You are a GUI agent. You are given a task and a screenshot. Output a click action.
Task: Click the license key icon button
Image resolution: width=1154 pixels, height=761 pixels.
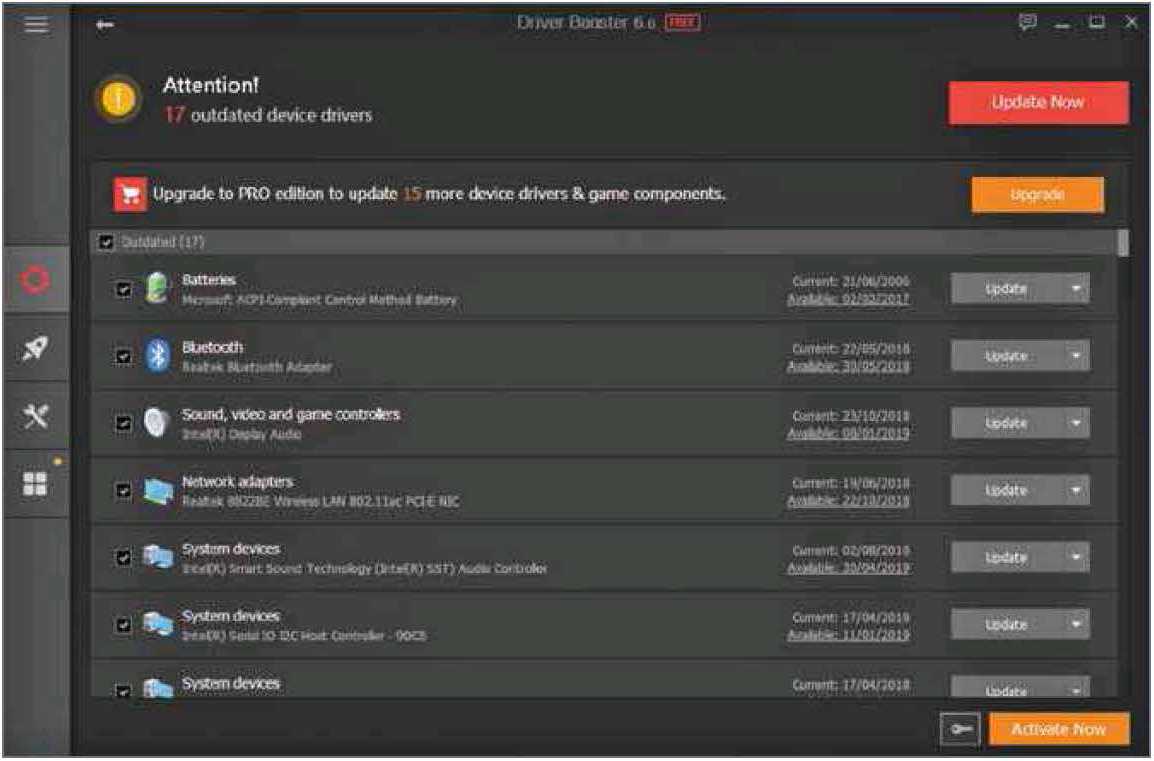pos(960,729)
